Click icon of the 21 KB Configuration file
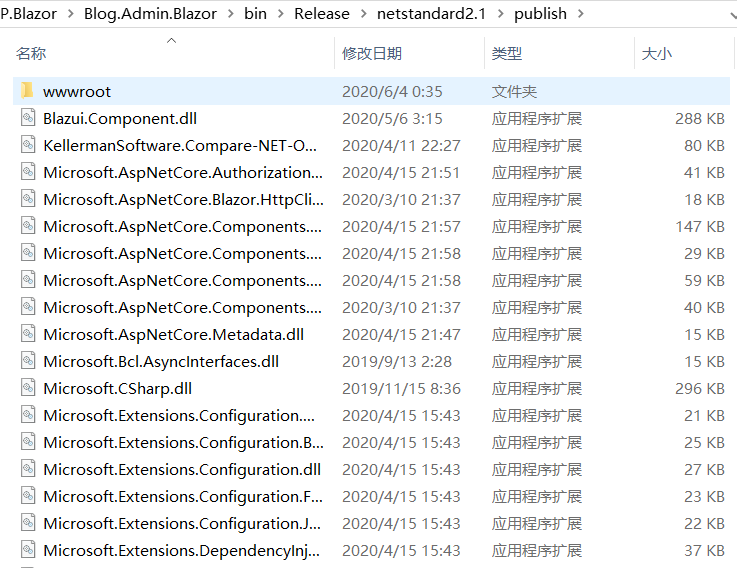This screenshot has height=568, width=737. pyautogui.click(x=28, y=415)
